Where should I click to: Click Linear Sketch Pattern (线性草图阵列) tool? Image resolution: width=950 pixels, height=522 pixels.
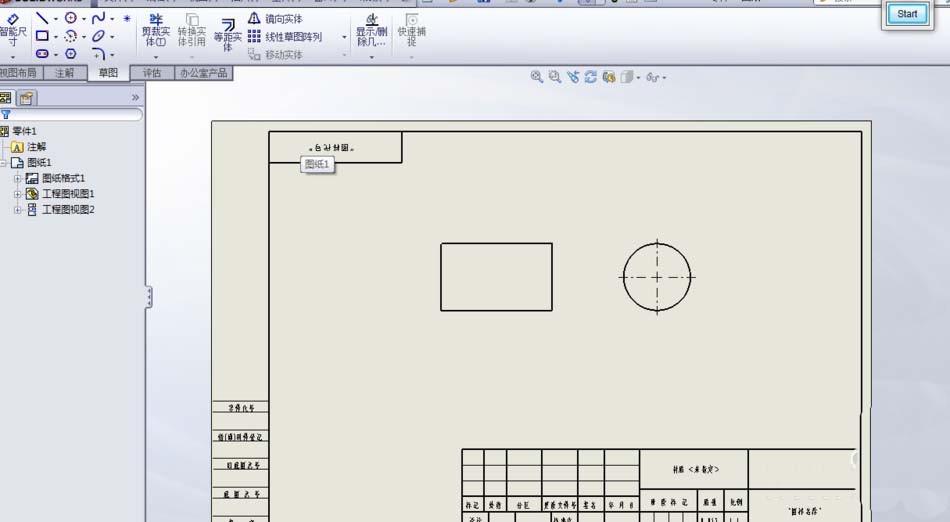click(285, 37)
